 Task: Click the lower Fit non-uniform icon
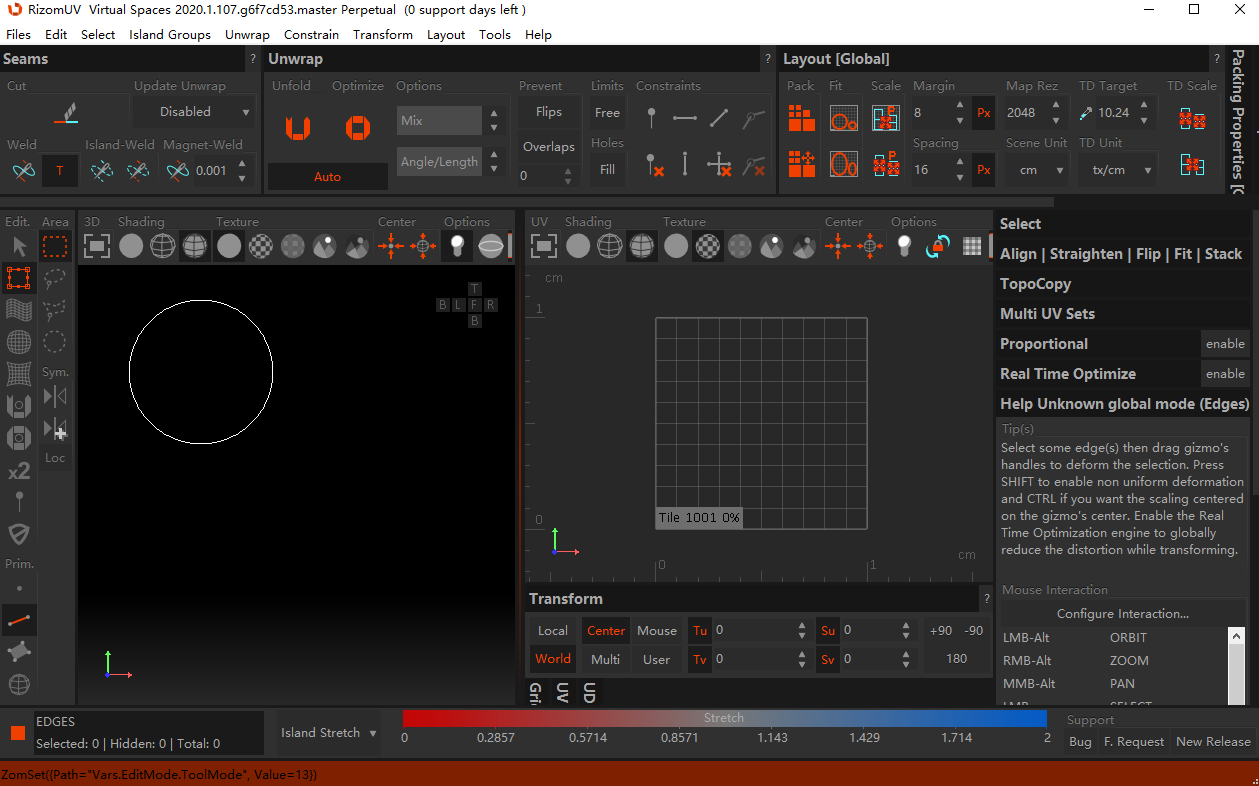pyautogui.click(x=843, y=163)
